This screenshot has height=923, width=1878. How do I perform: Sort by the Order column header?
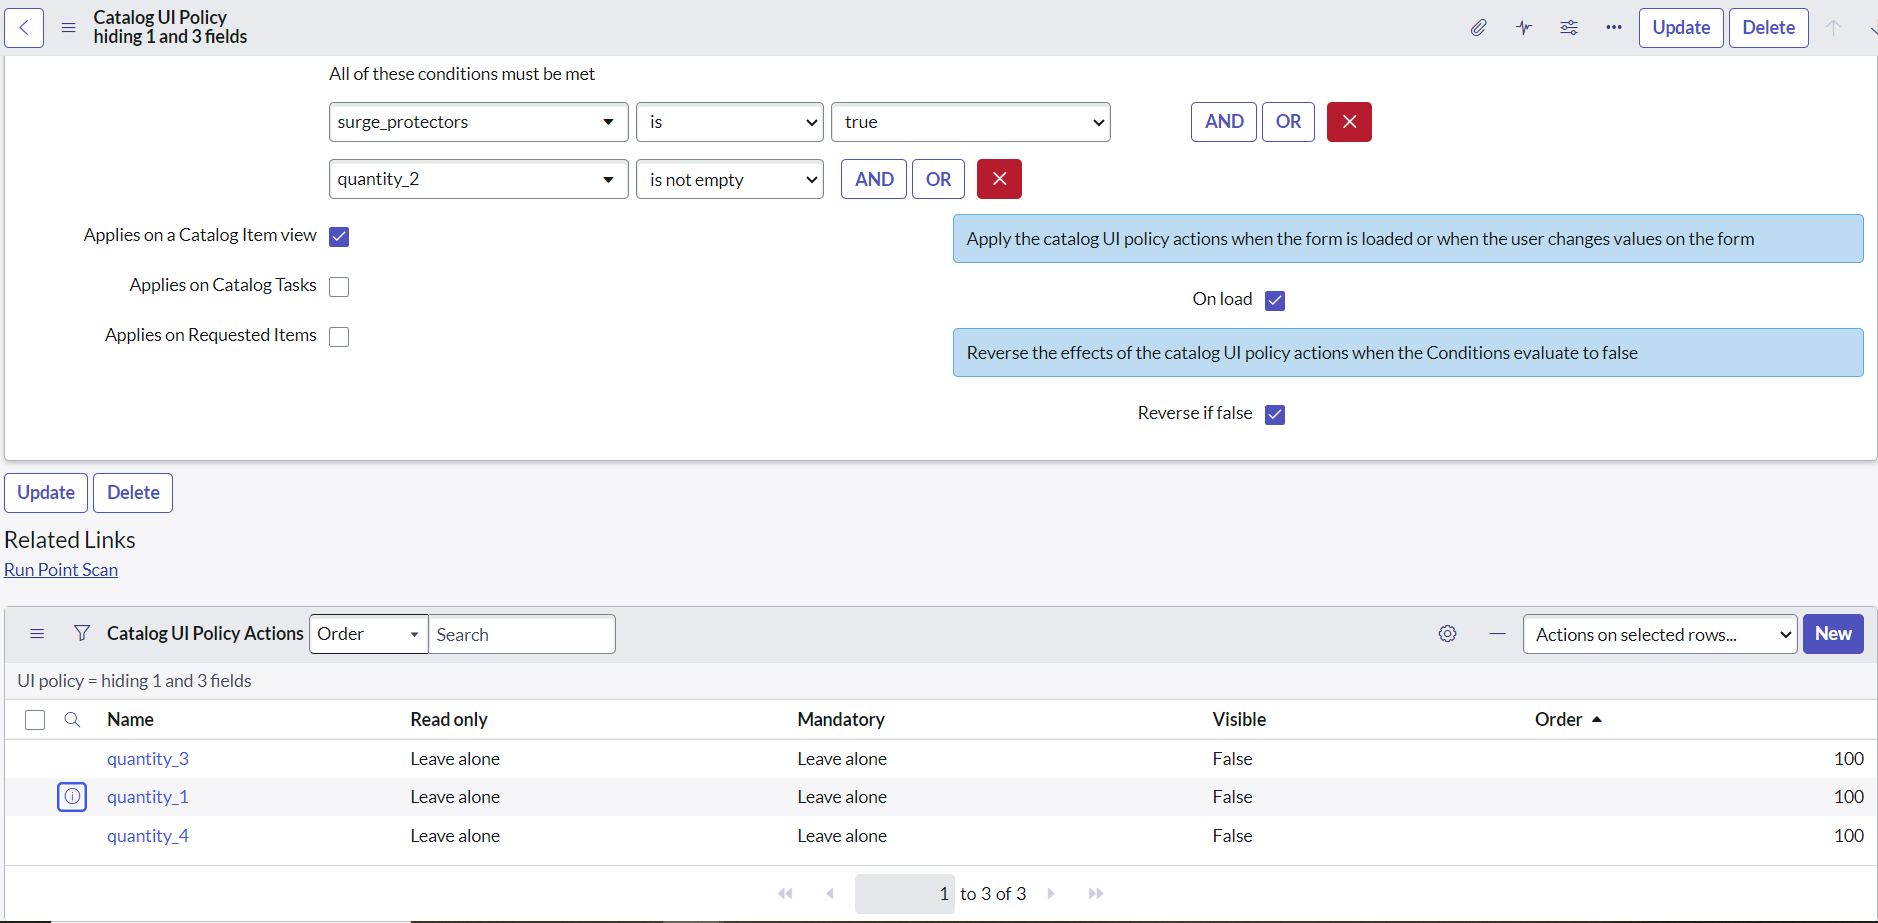pyautogui.click(x=1559, y=720)
